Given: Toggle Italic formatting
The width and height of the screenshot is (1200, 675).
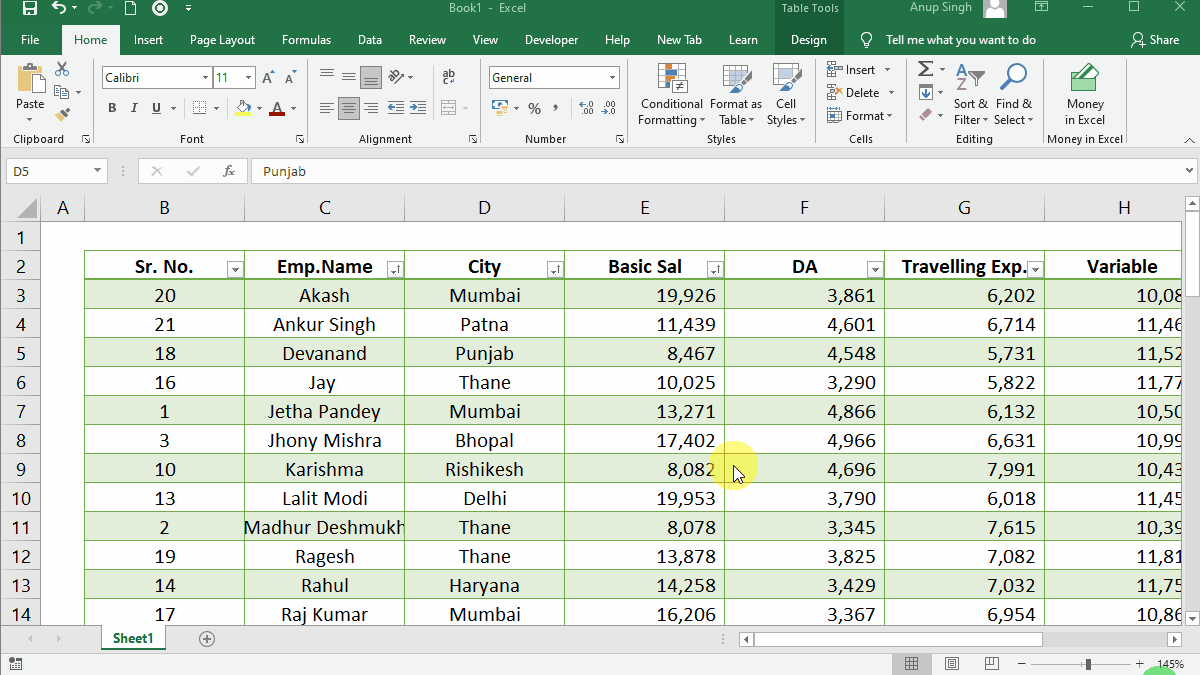Looking at the screenshot, I should pos(134,107).
